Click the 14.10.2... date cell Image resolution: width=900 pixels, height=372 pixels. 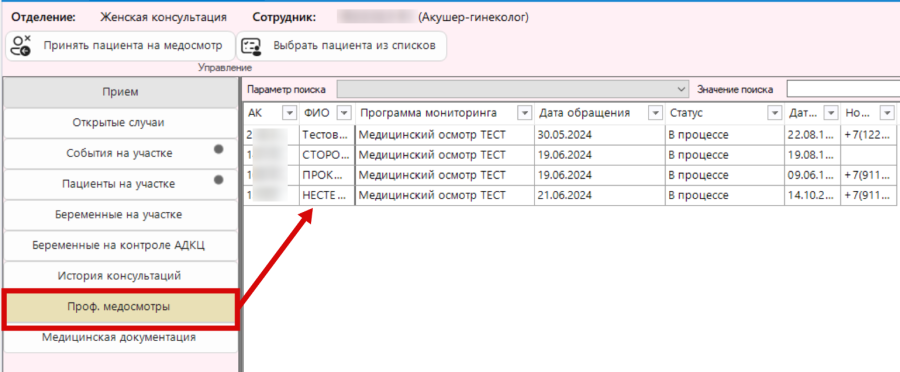812,195
